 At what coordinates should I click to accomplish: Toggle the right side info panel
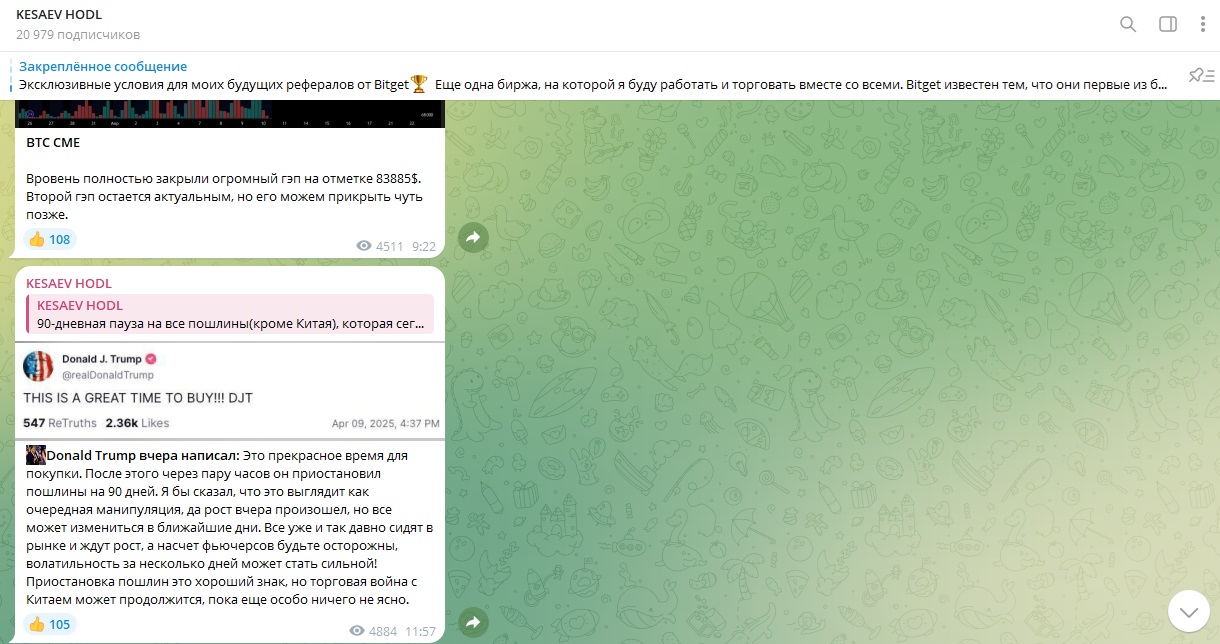coord(1168,24)
